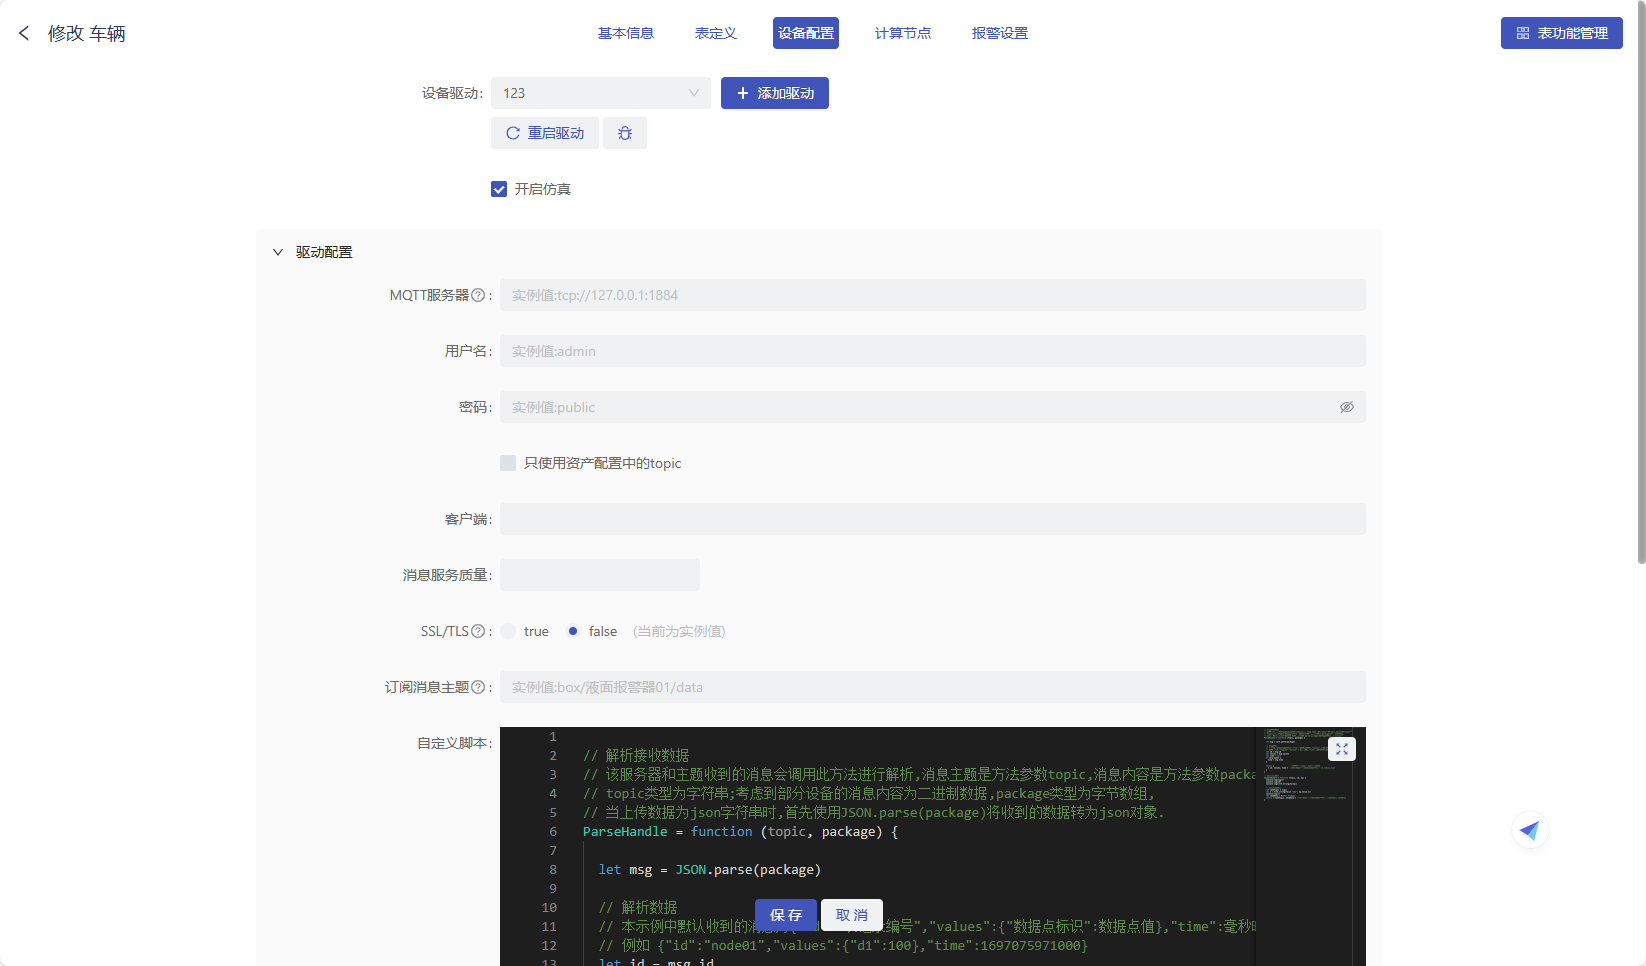The image size is (1646, 966).
Task: Click the 添加驱动 button
Action: tap(775, 93)
